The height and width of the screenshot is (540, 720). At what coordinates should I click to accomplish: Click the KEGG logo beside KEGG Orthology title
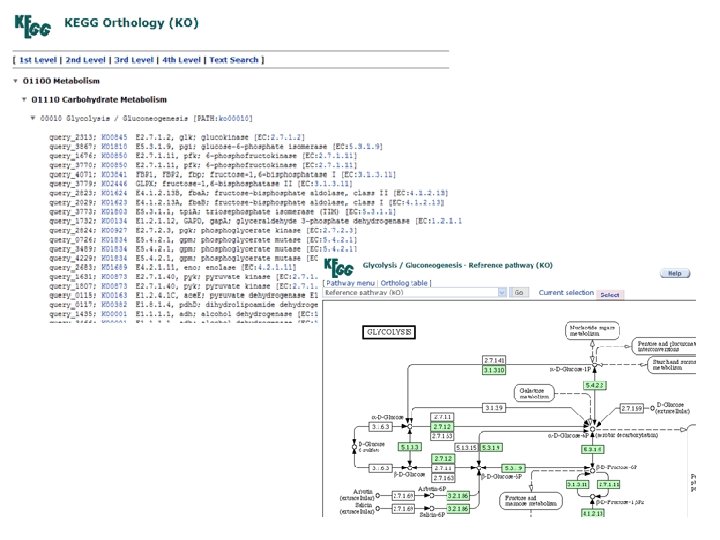pyautogui.click(x=33, y=26)
